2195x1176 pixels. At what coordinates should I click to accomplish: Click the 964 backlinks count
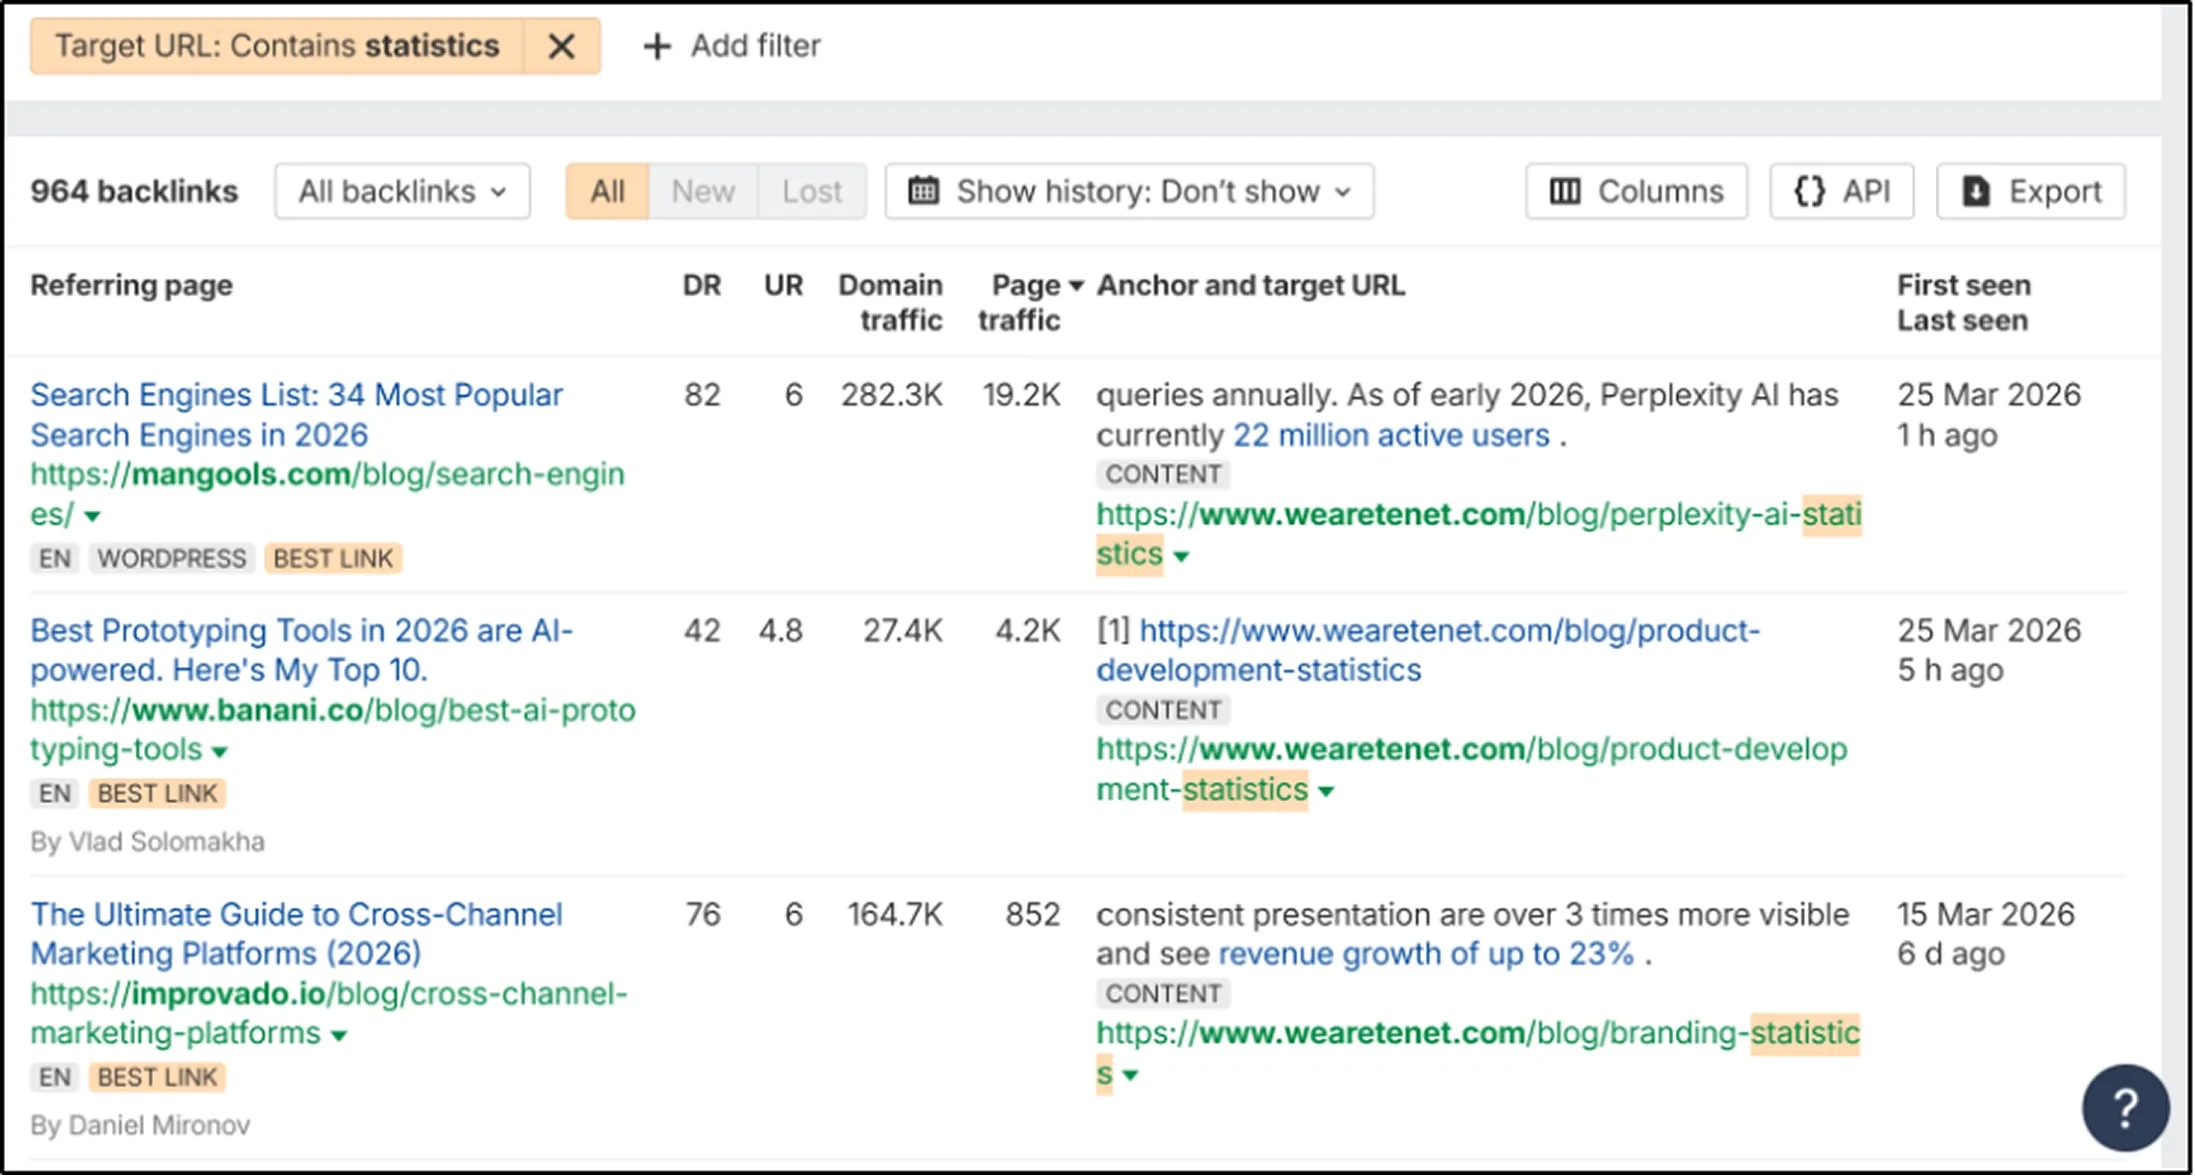pos(134,191)
